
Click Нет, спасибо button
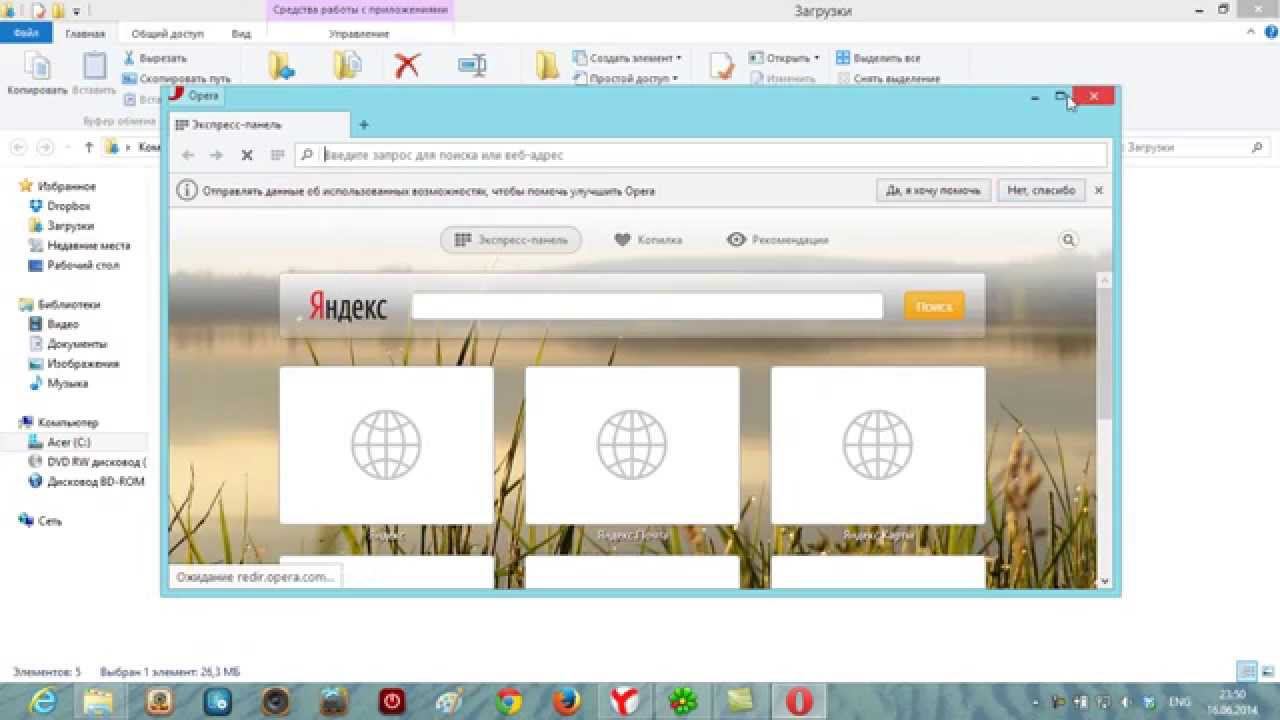[x=1041, y=190]
